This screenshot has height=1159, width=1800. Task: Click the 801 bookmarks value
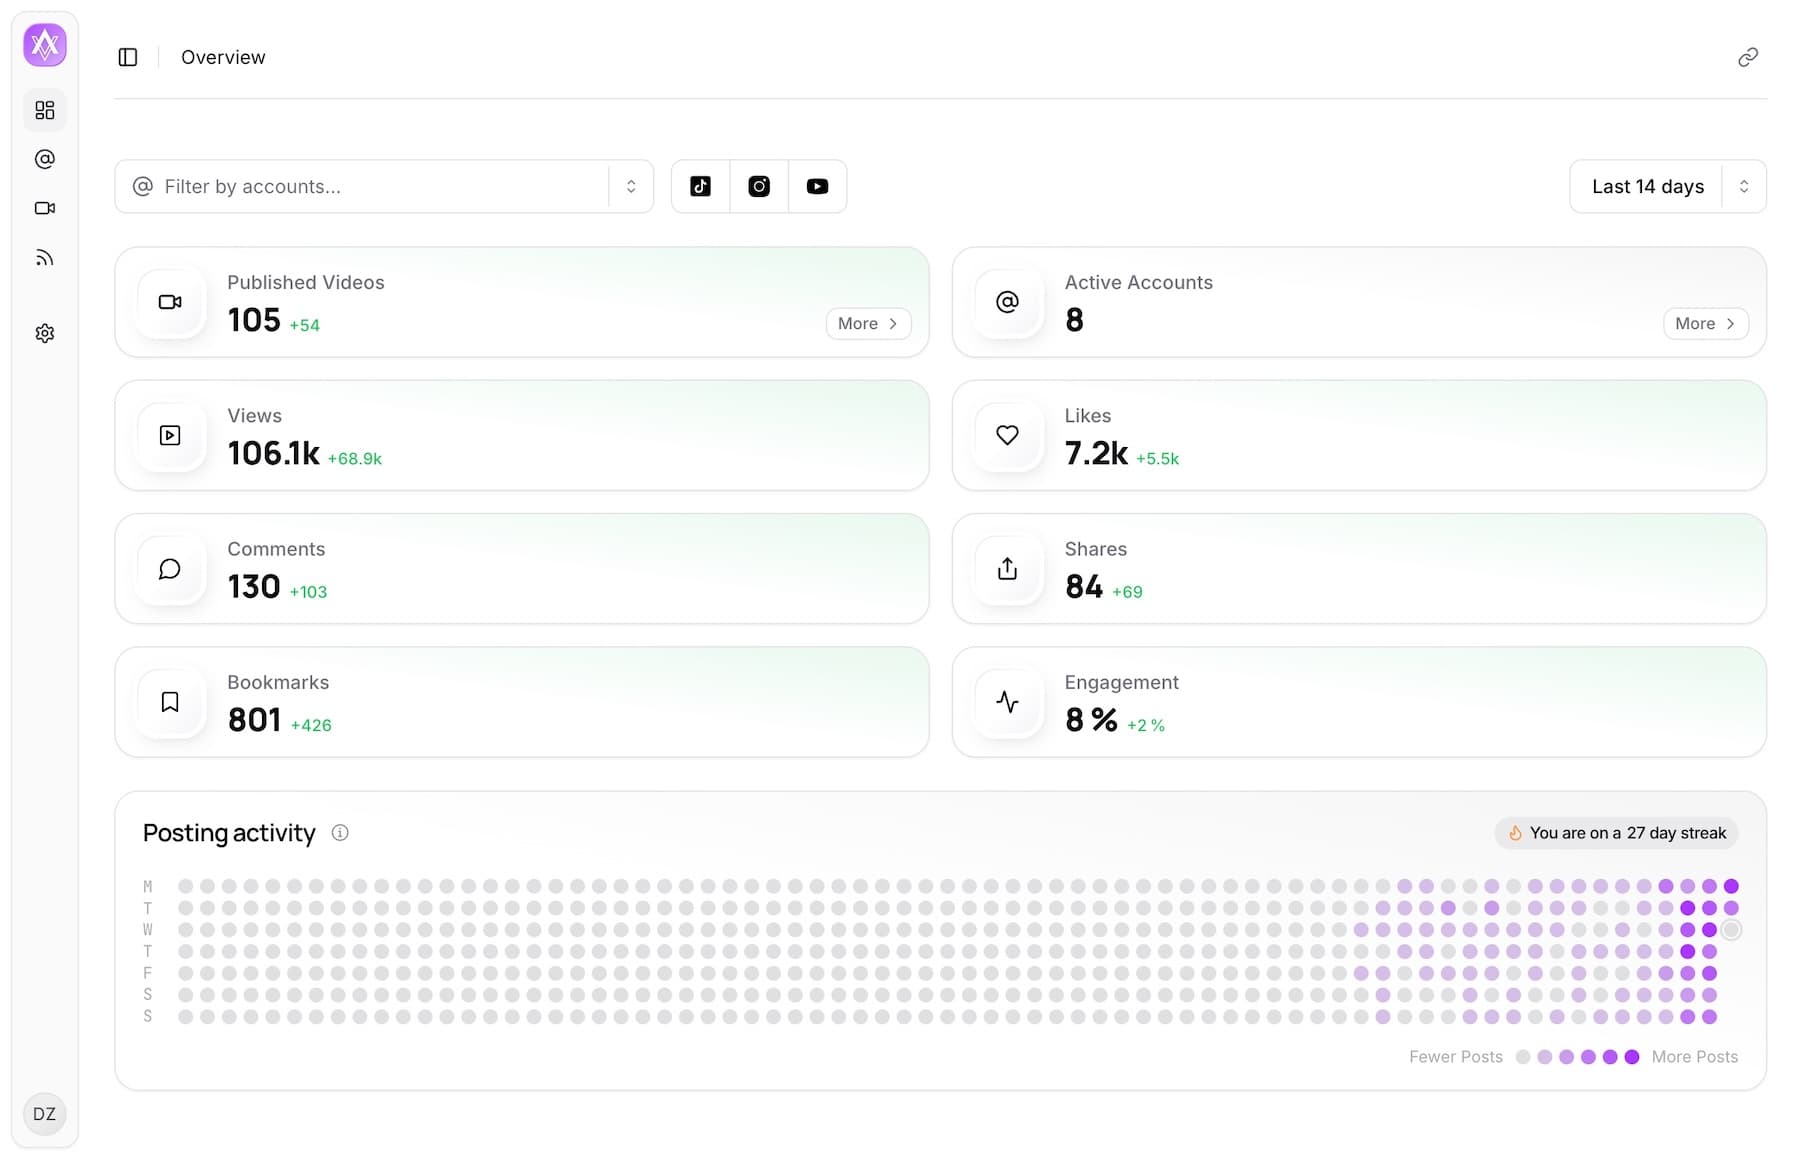point(254,720)
